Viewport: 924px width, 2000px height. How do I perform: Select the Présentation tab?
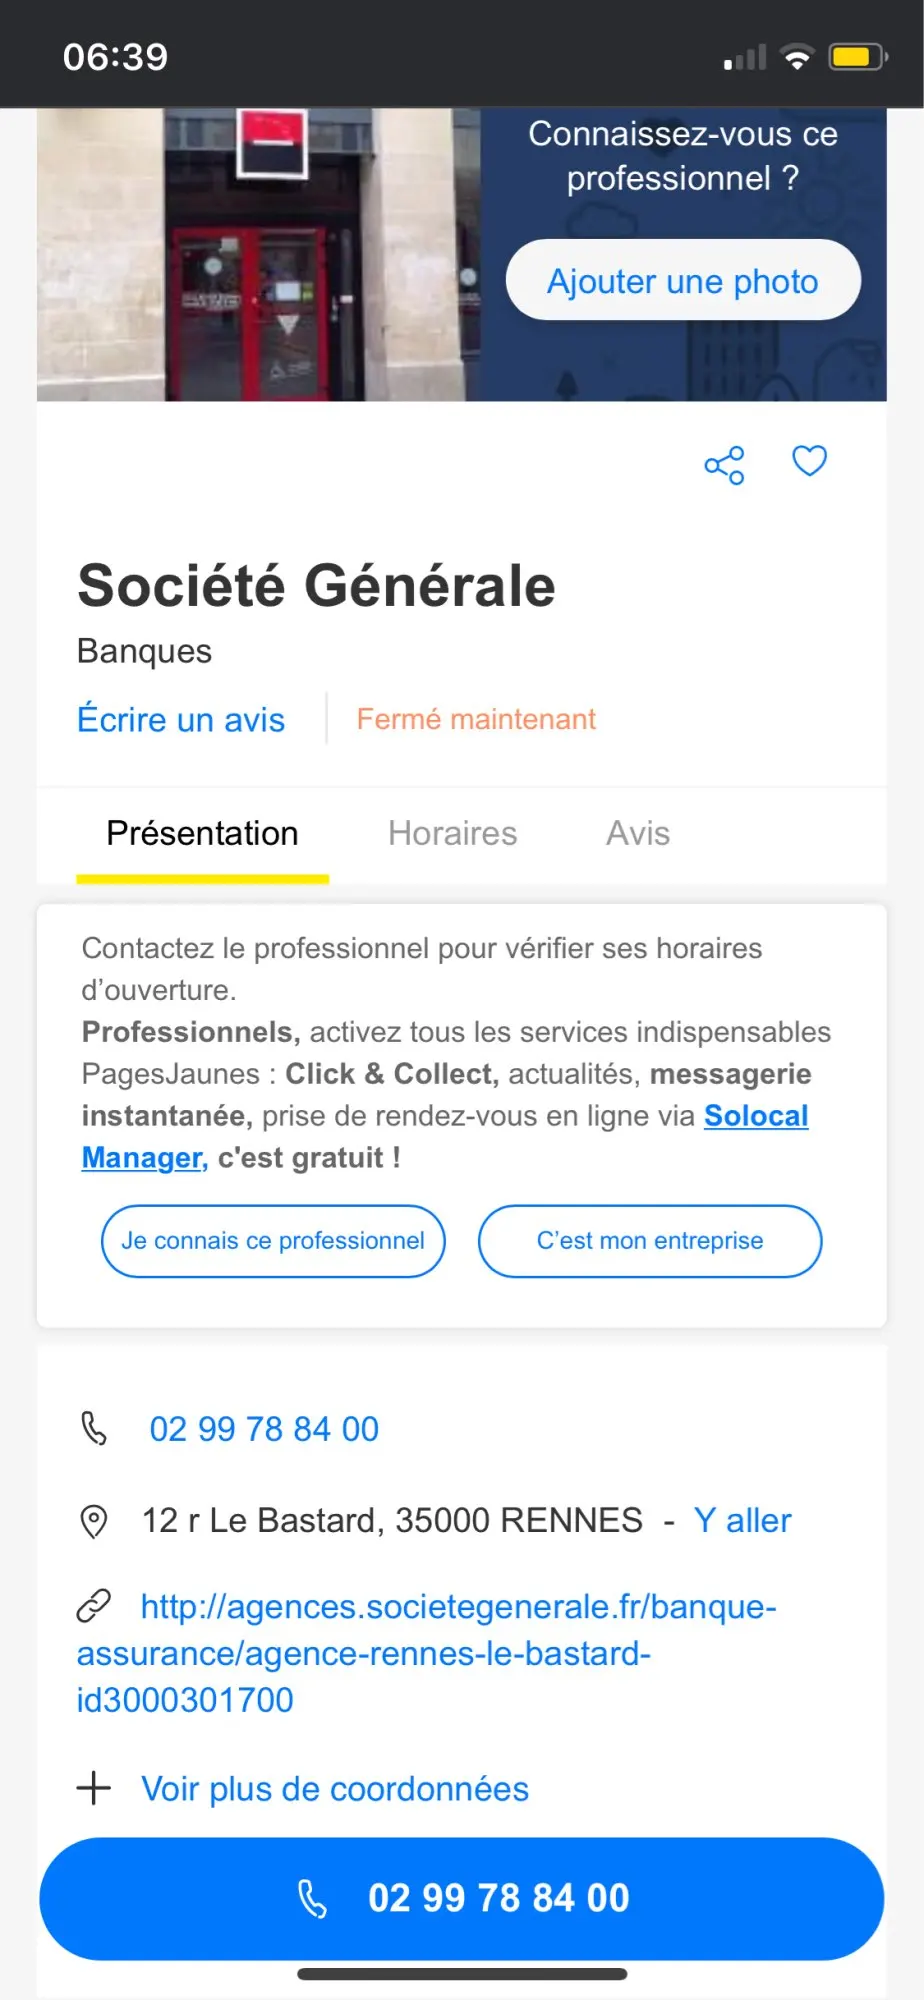coord(203,833)
